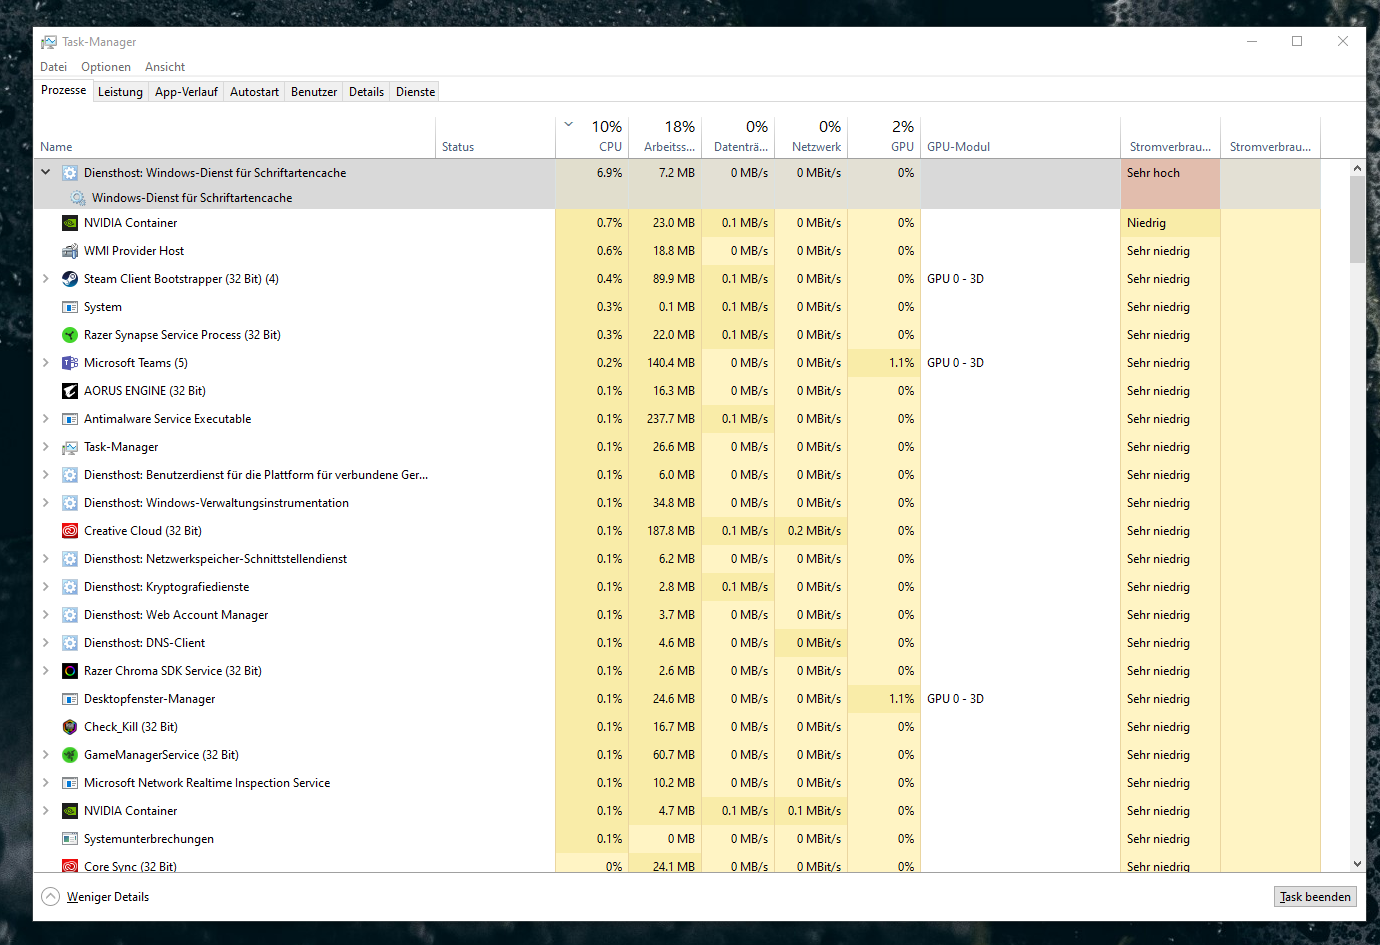Image resolution: width=1380 pixels, height=945 pixels.
Task: Switch to the Benutzer tab
Action: click(x=314, y=92)
